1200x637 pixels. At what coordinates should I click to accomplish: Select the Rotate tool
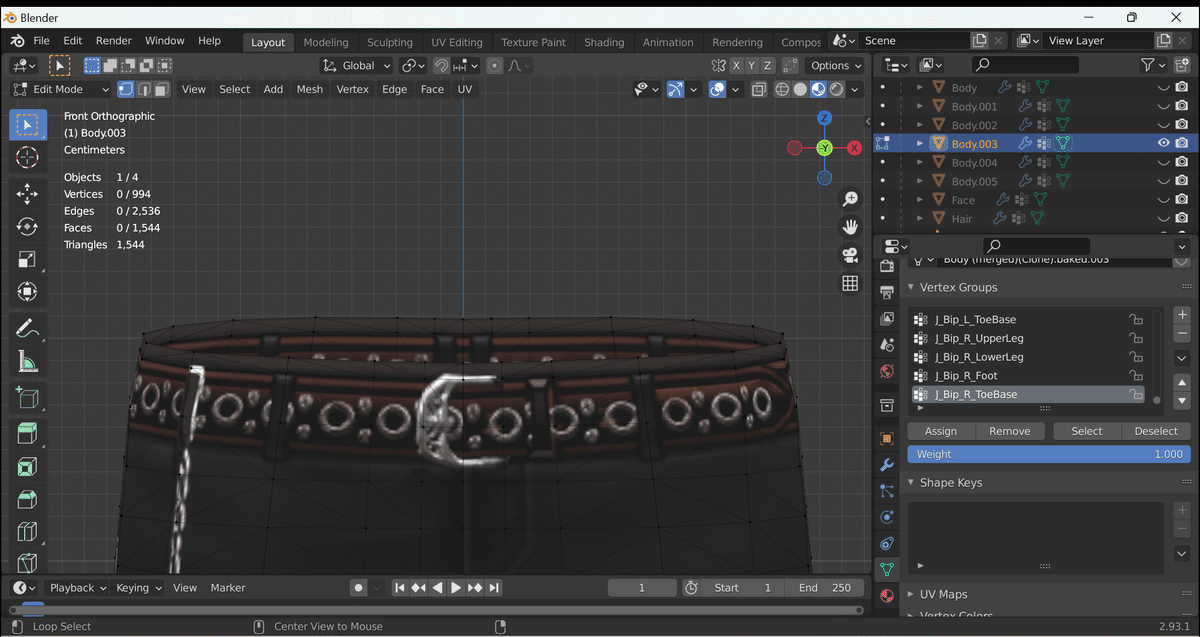pyautogui.click(x=27, y=227)
